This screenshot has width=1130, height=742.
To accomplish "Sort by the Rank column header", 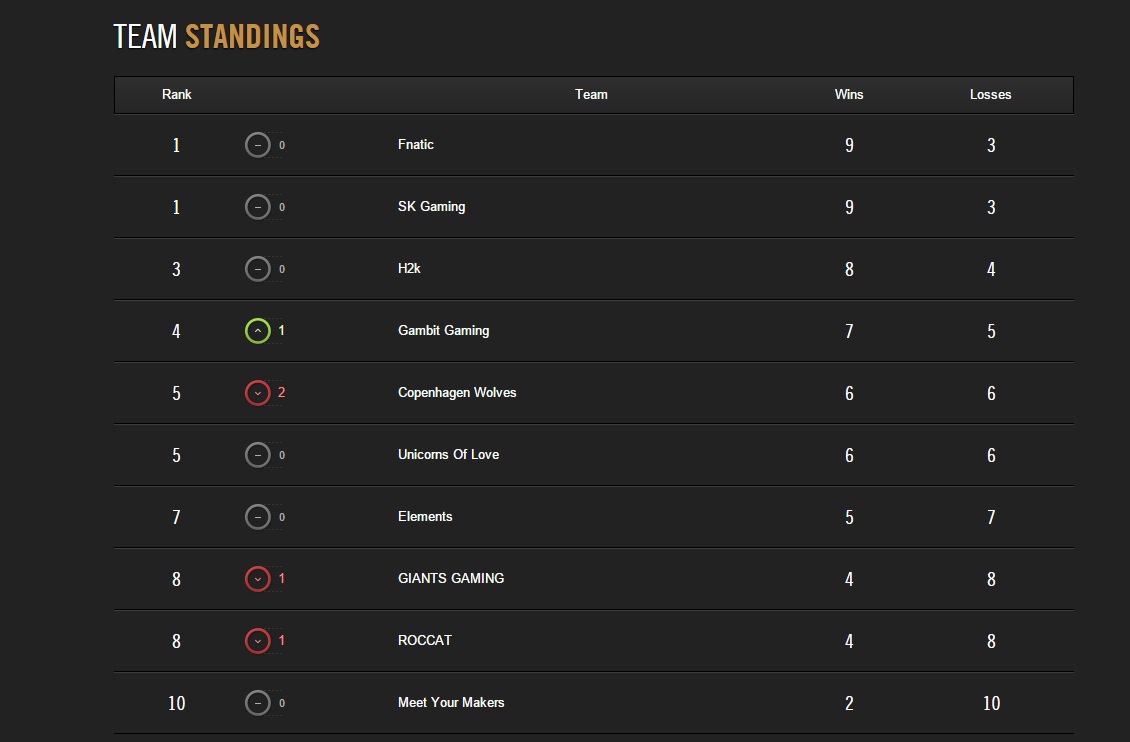I will [177, 94].
